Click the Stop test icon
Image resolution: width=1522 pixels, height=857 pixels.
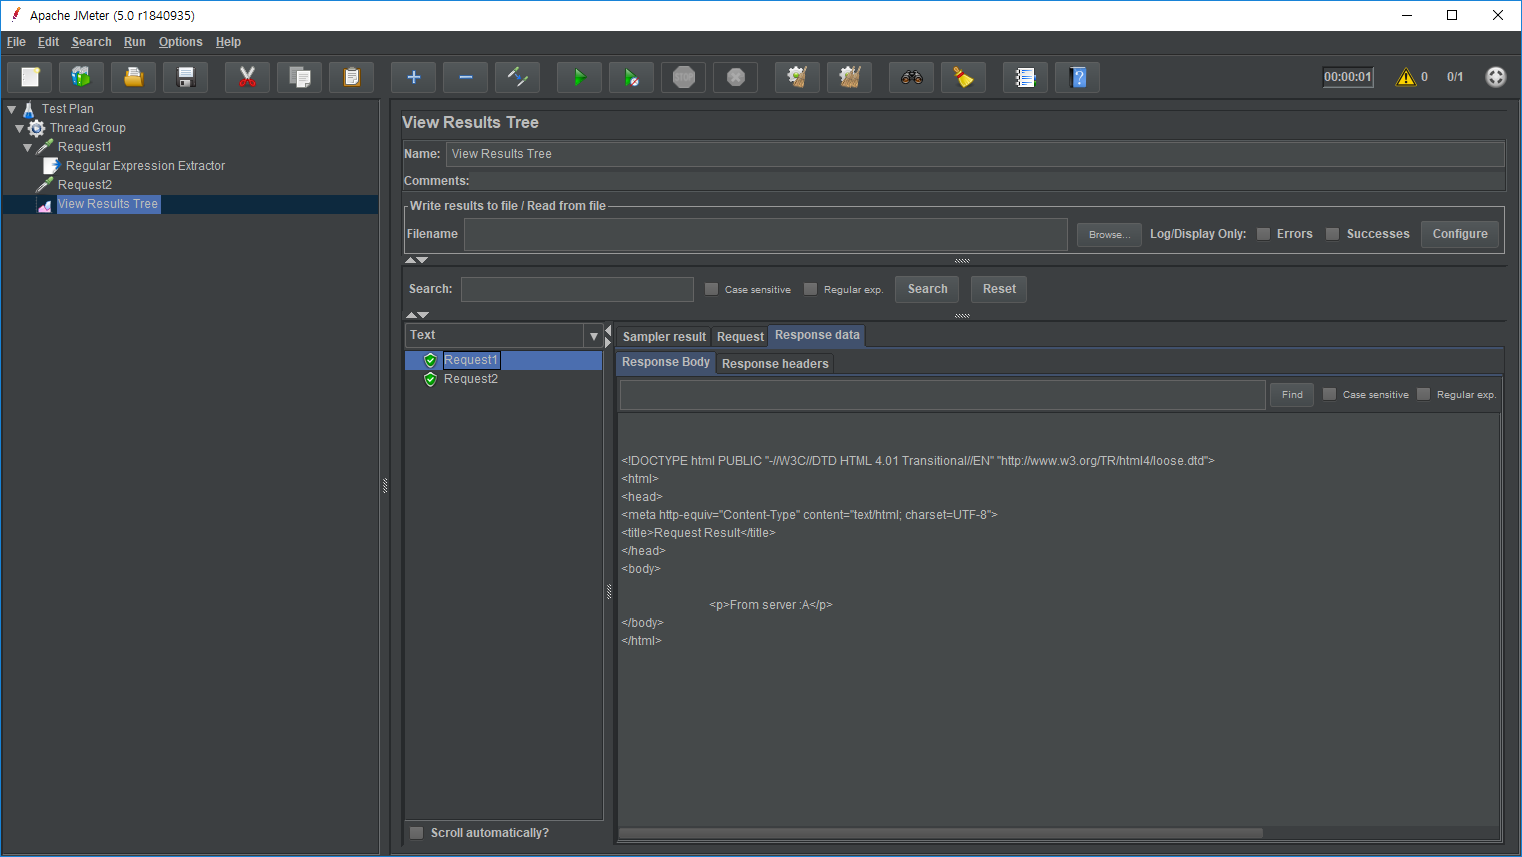pos(684,77)
